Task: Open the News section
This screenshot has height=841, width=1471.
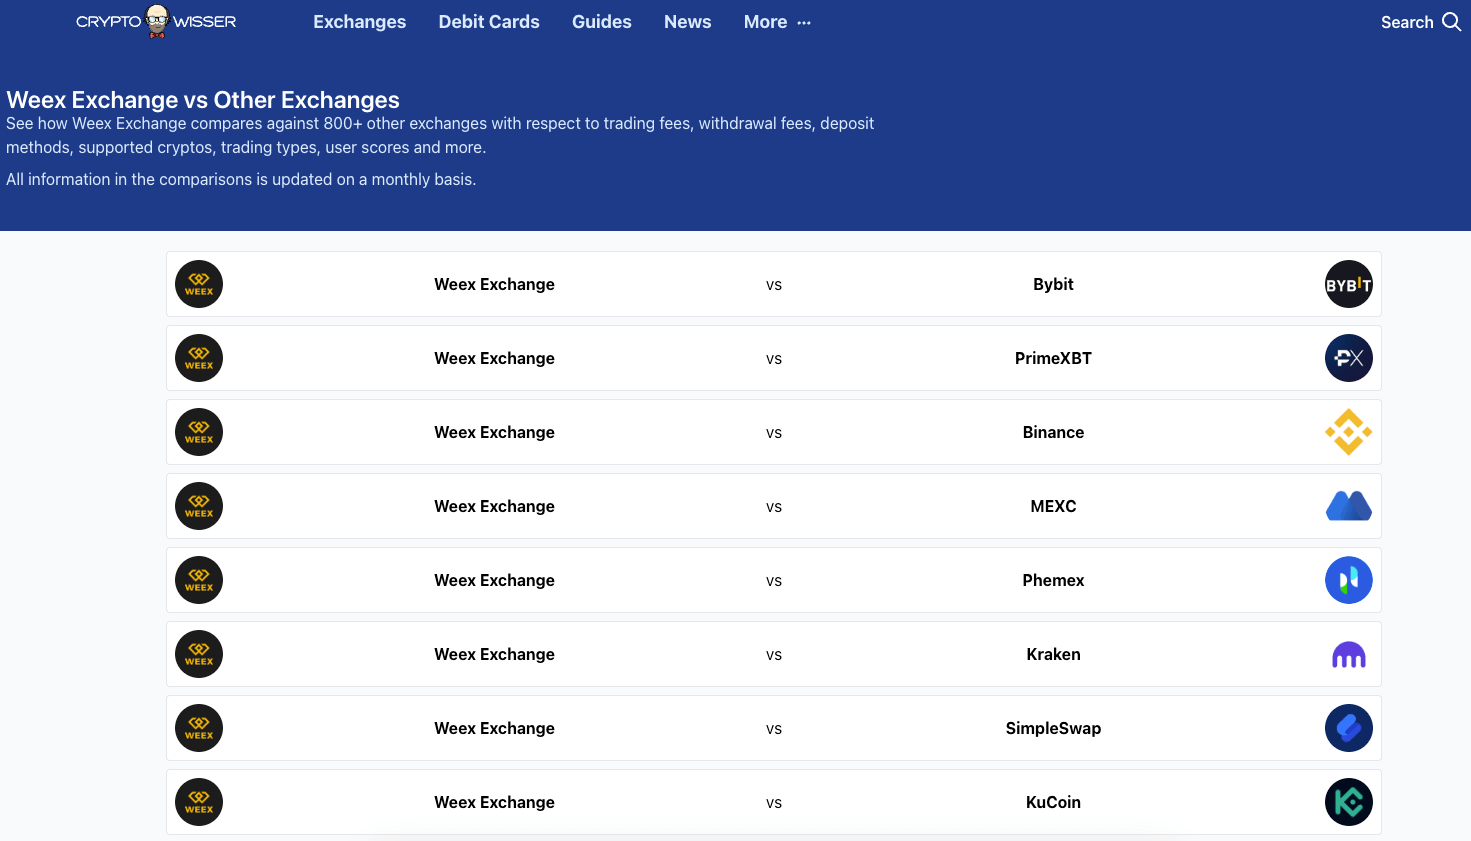Action: [687, 21]
